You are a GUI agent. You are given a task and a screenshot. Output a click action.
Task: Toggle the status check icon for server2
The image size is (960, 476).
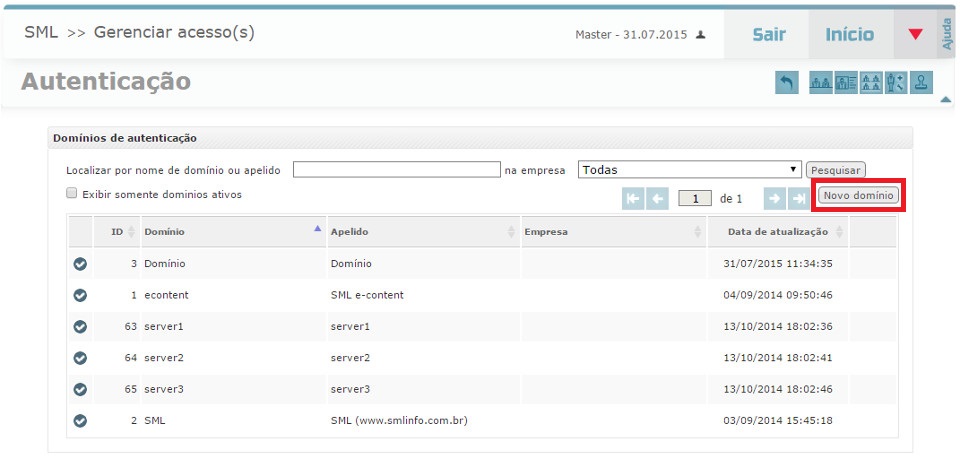[81, 357]
